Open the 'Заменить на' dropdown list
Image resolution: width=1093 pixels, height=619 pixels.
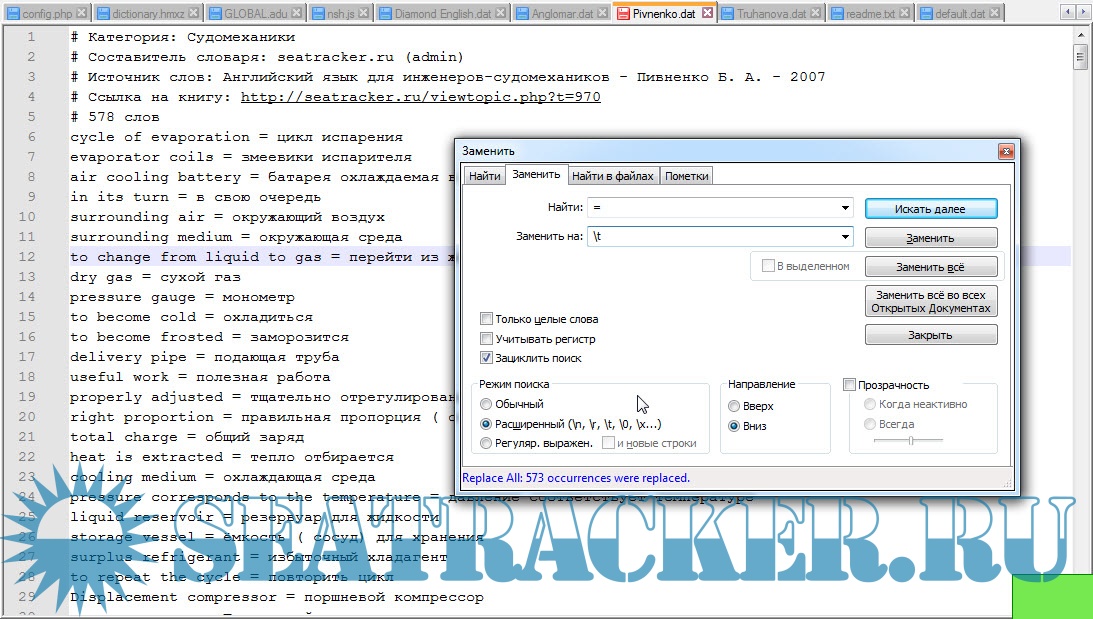pyautogui.click(x=845, y=238)
